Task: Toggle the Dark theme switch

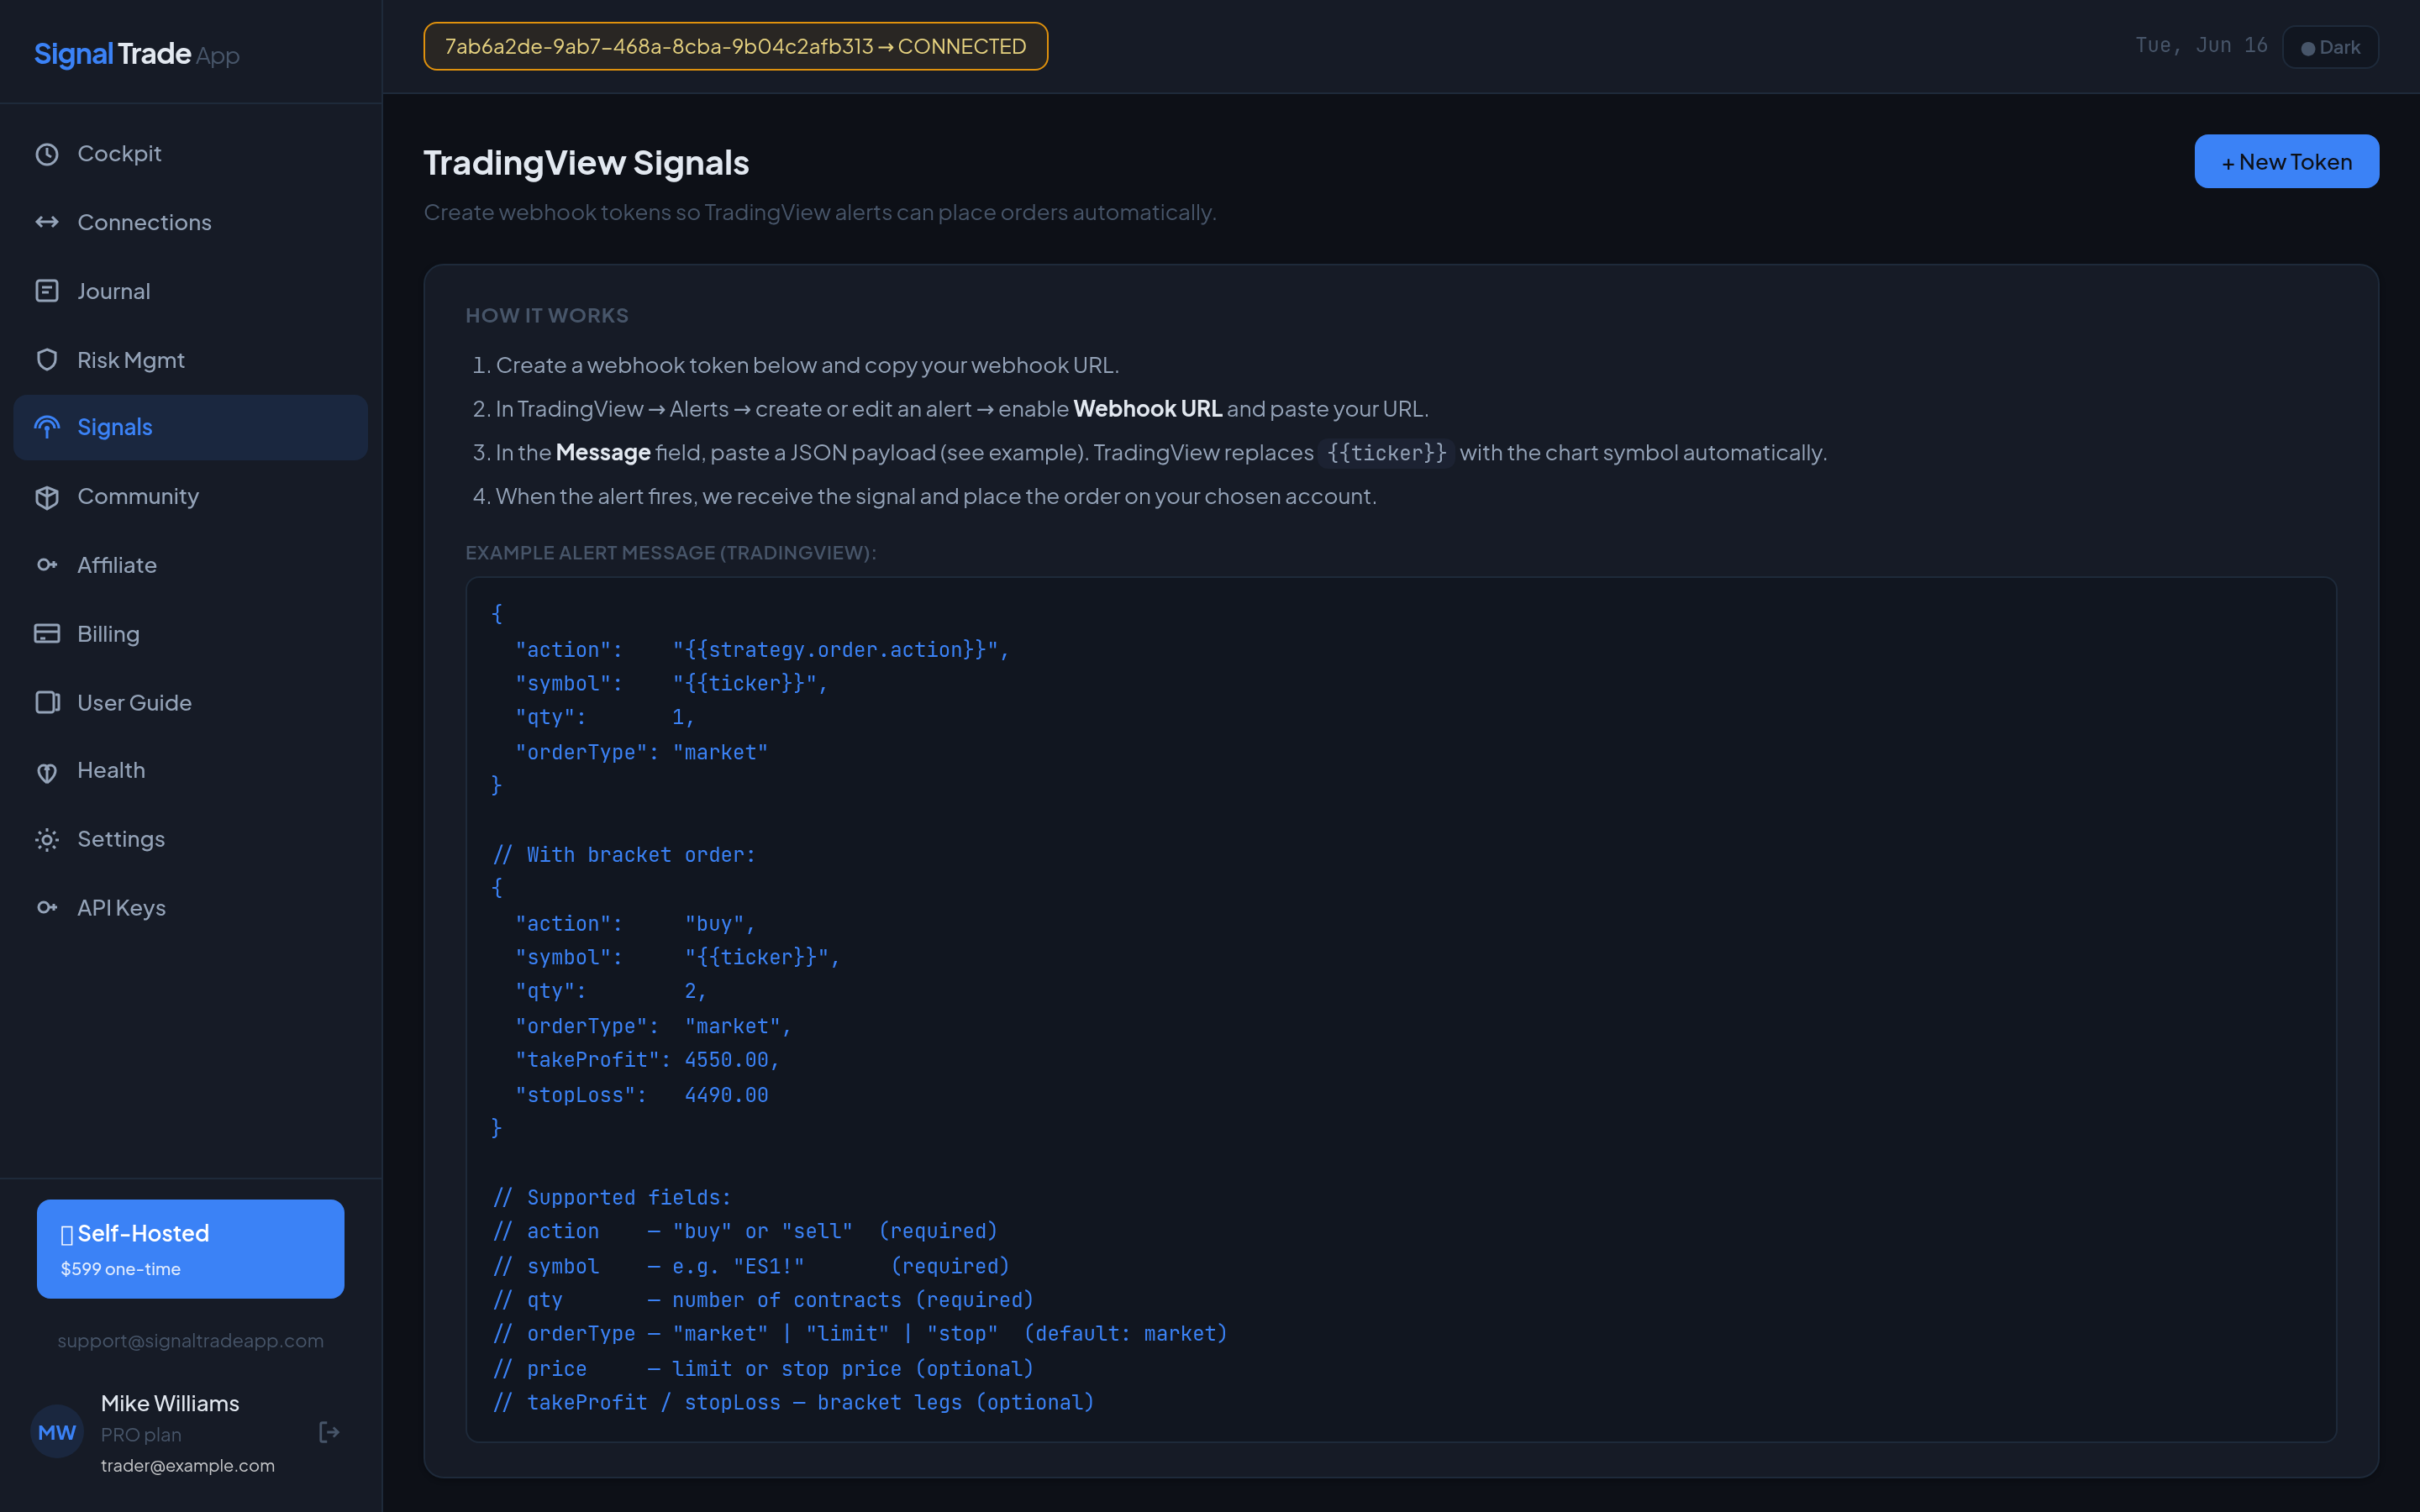Action: pyautogui.click(x=2330, y=47)
